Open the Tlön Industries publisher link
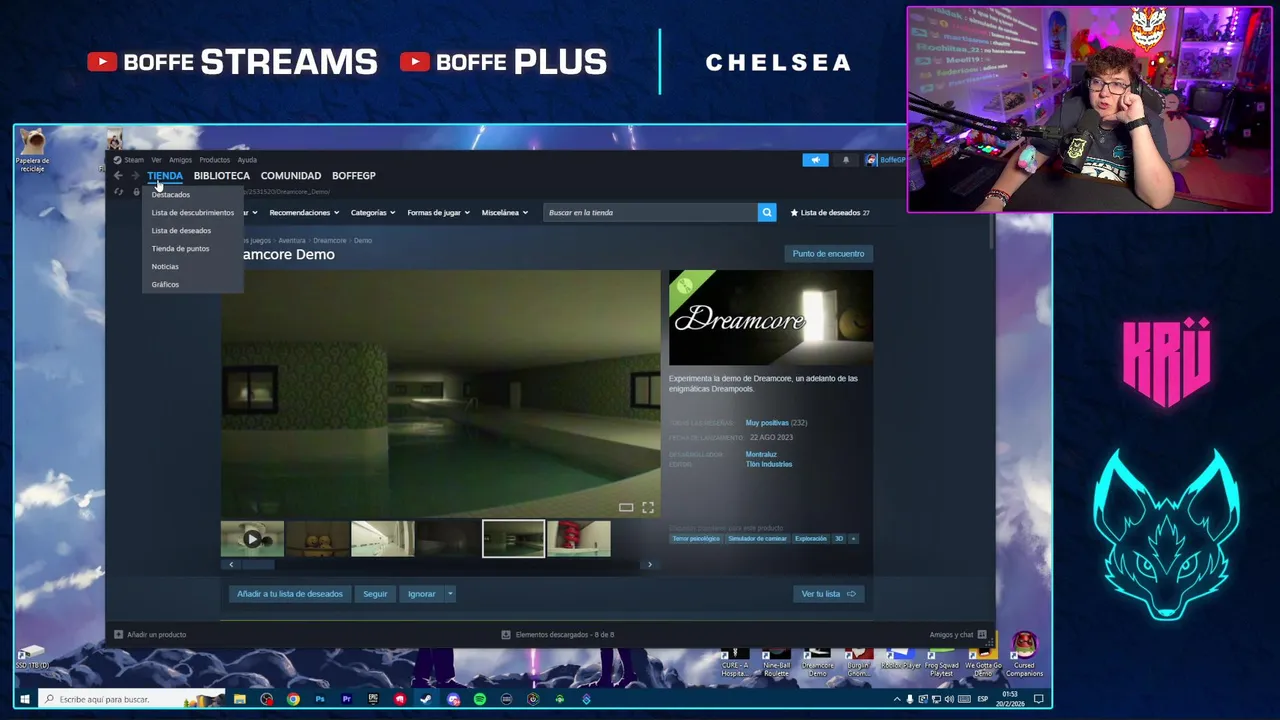The image size is (1280, 720). click(x=769, y=464)
